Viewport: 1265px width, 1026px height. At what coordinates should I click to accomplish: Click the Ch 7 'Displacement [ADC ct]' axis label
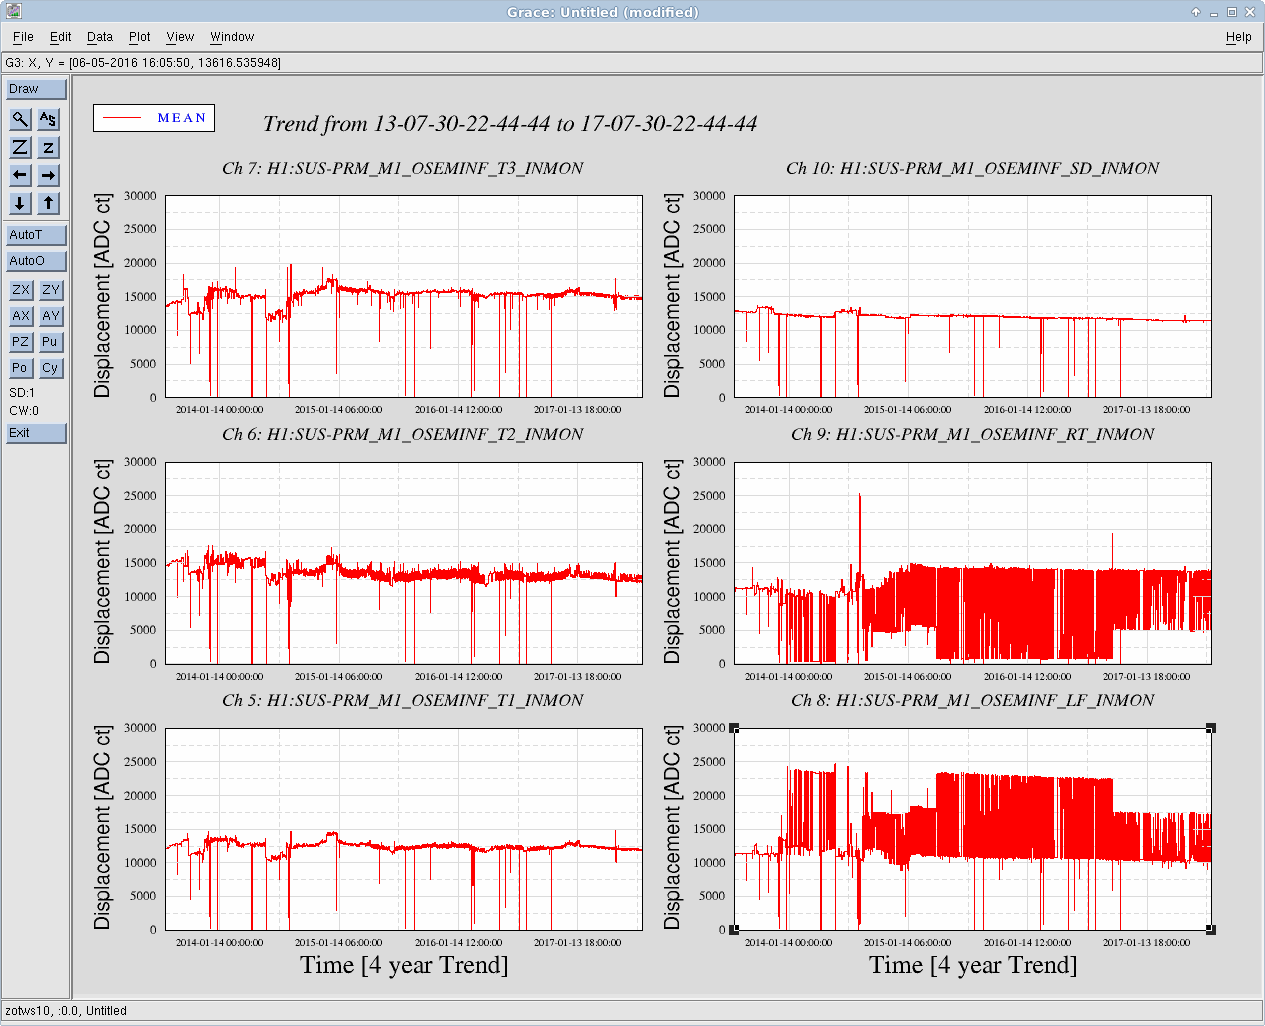tap(103, 296)
